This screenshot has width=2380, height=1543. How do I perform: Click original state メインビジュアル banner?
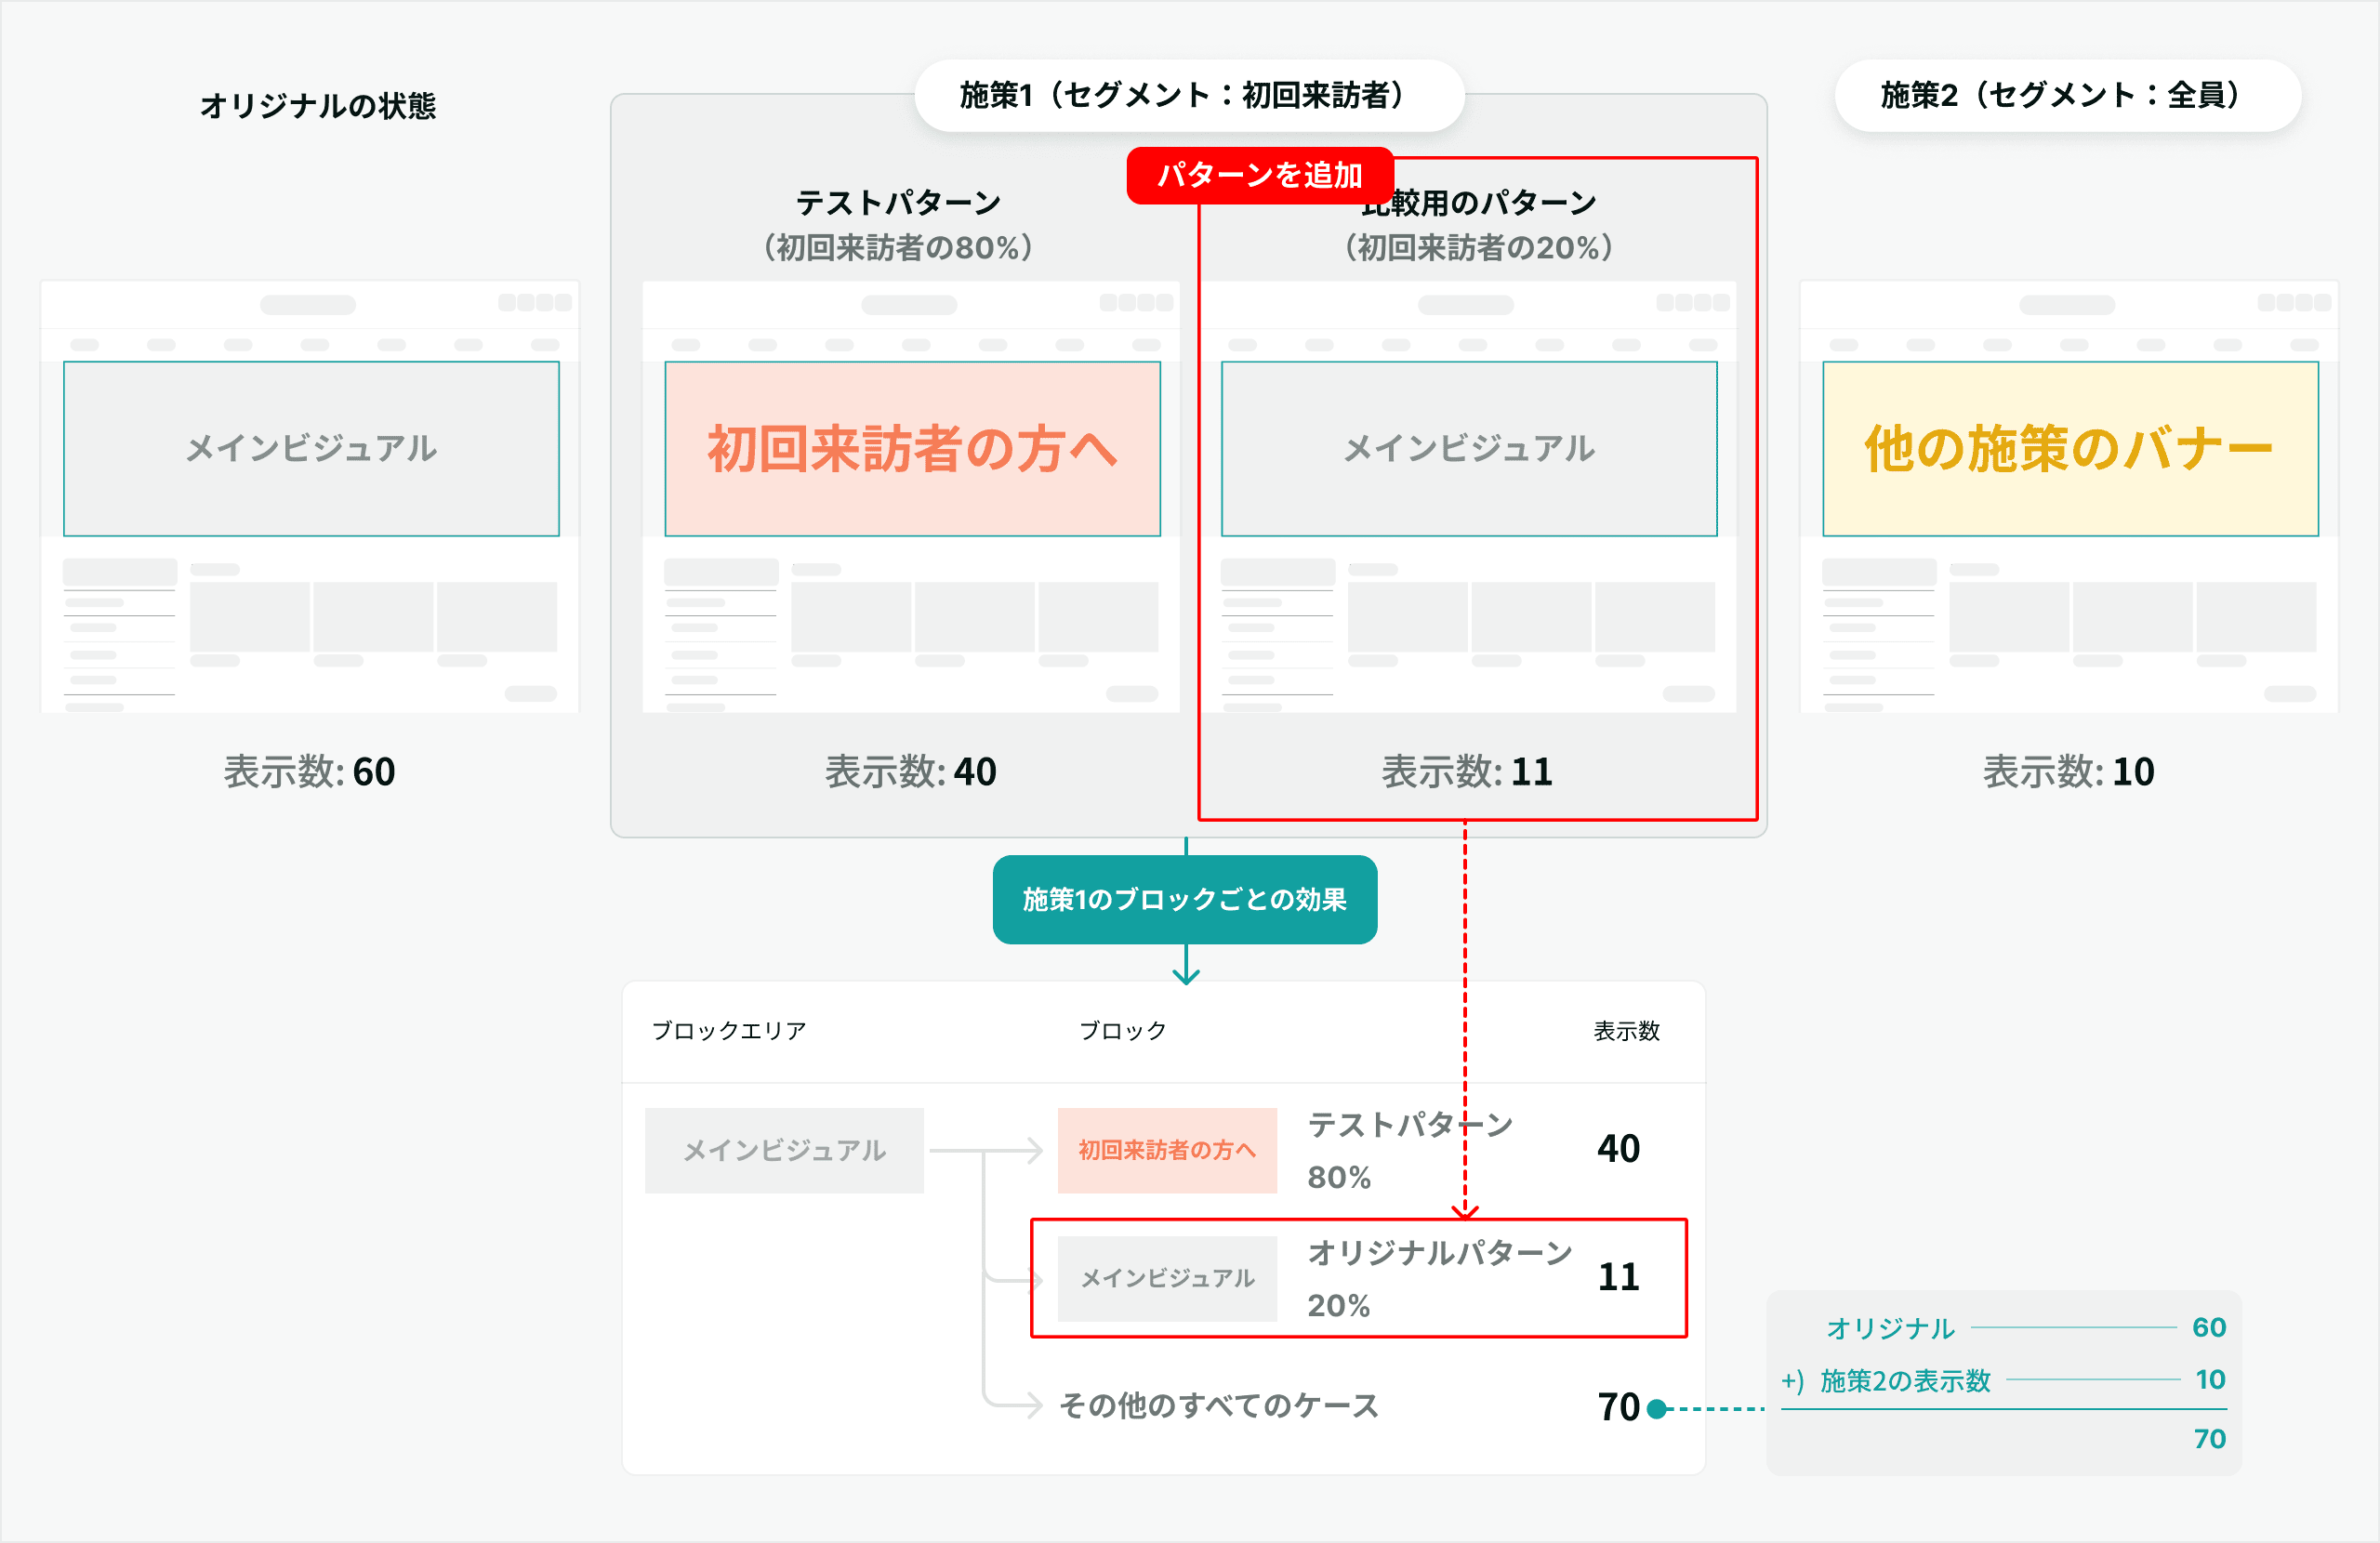point(311,449)
